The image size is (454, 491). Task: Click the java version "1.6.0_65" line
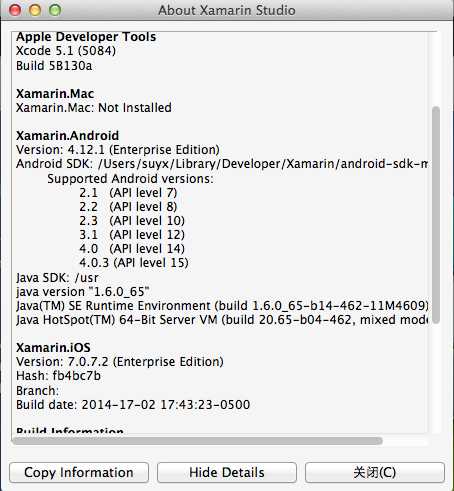coord(83,292)
